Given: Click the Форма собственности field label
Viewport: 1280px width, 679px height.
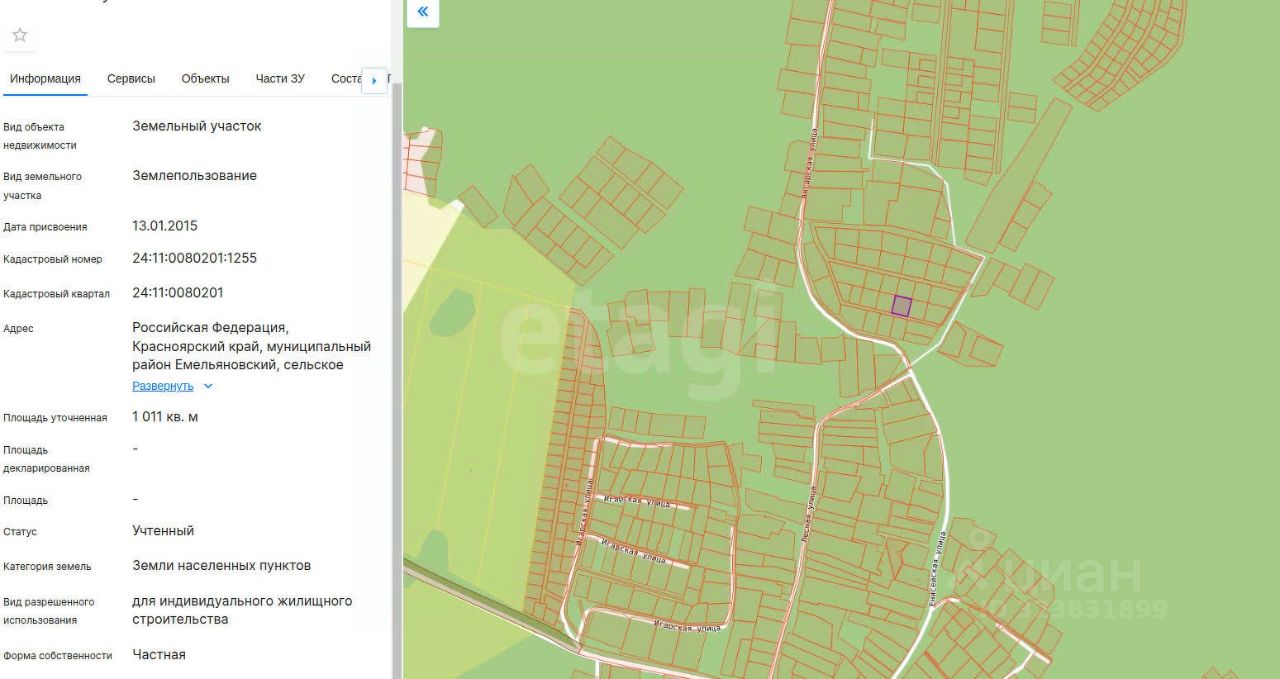Looking at the screenshot, I should coord(58,656).
